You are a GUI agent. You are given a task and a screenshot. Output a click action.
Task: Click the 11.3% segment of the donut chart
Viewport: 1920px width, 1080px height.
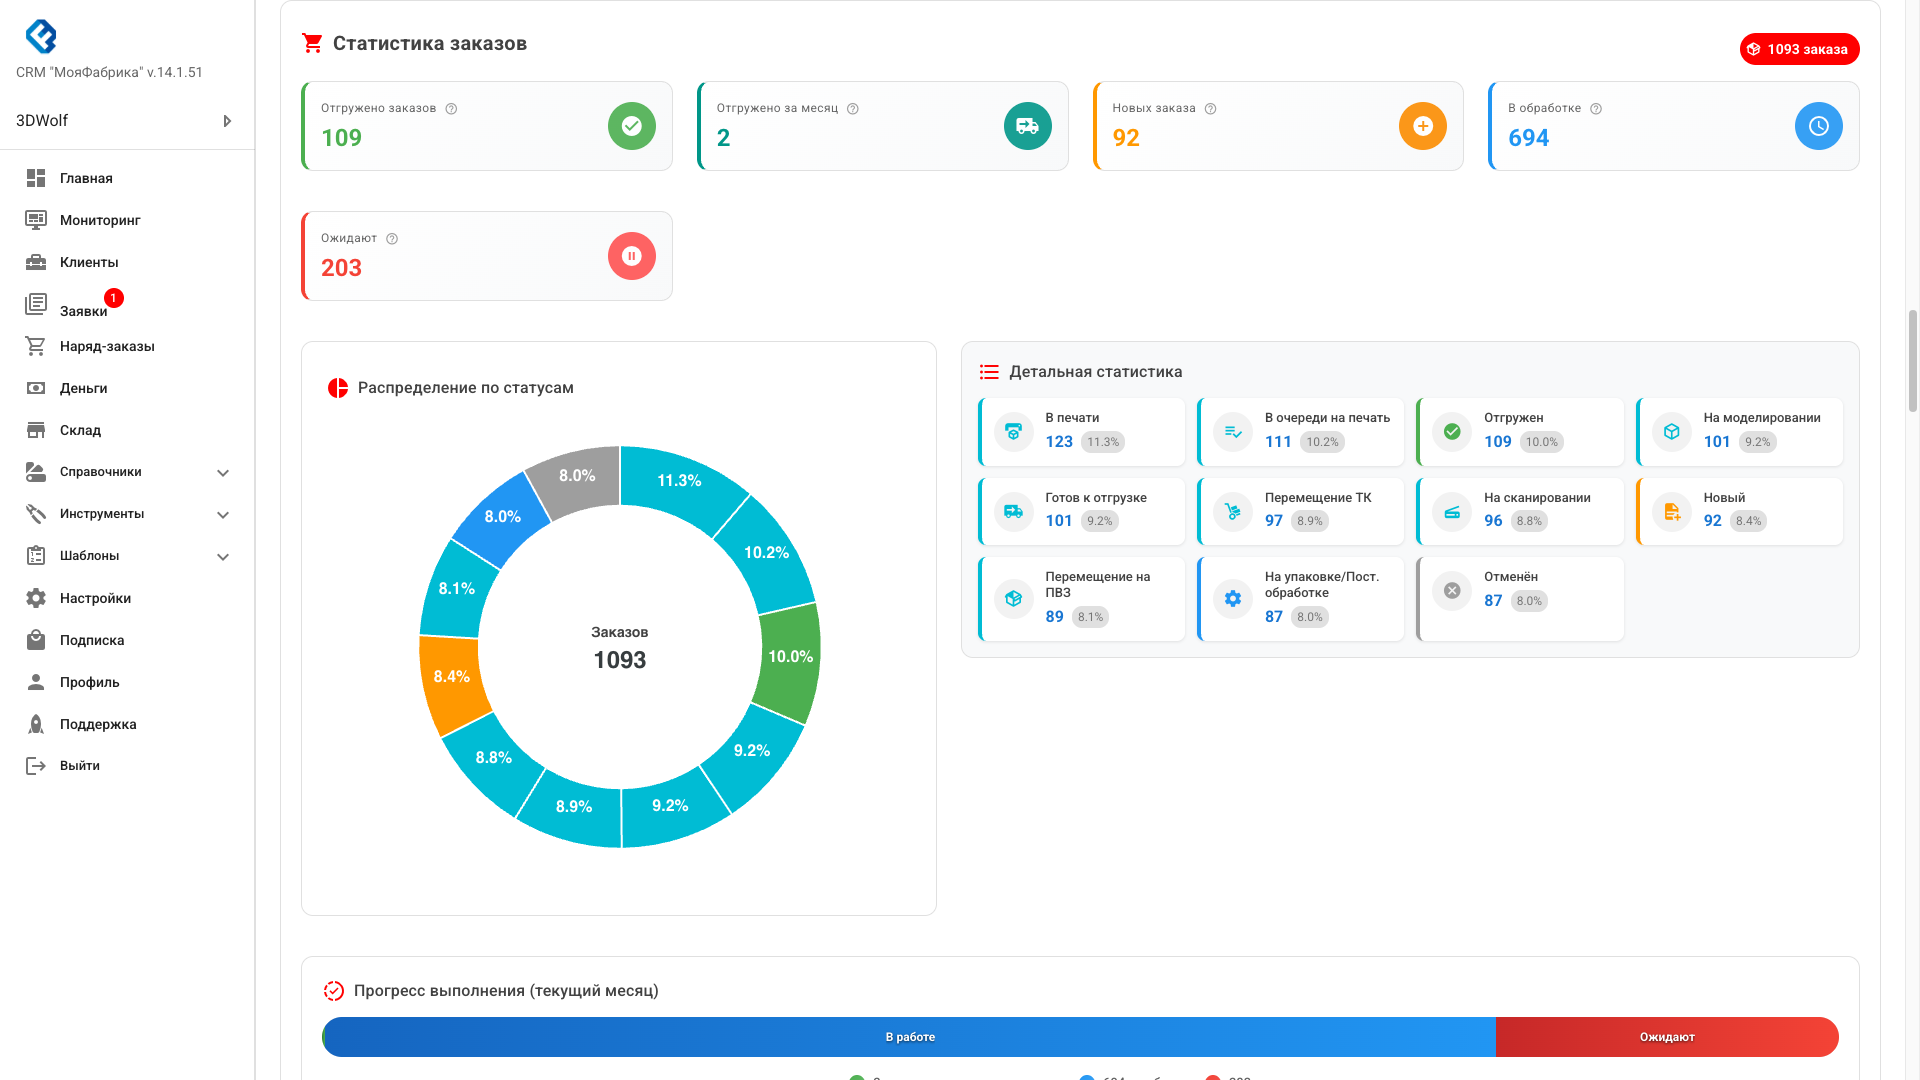[x=679, y=481]
